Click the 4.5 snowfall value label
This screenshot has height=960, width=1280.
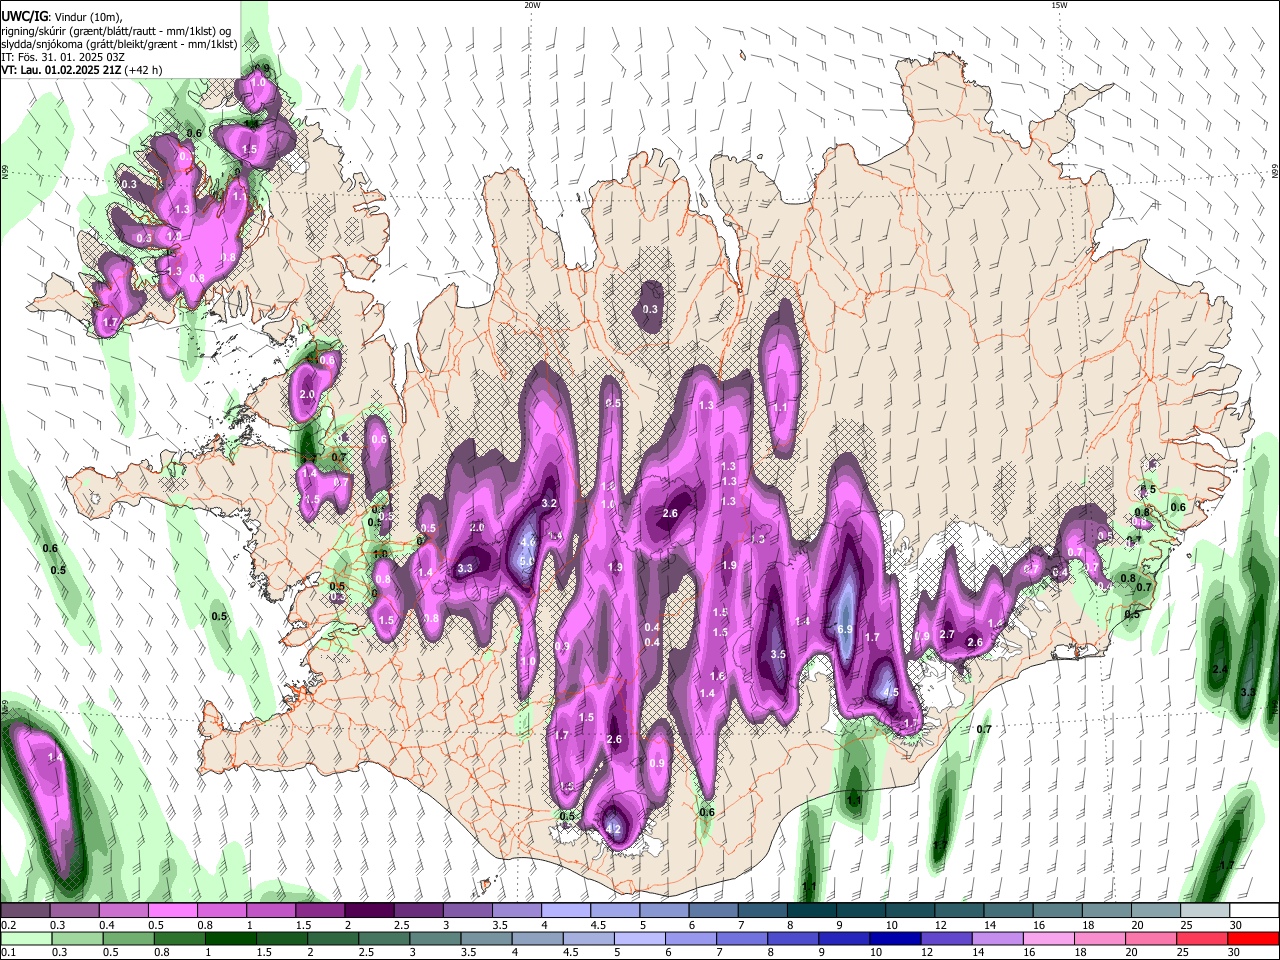click(891, 693)
